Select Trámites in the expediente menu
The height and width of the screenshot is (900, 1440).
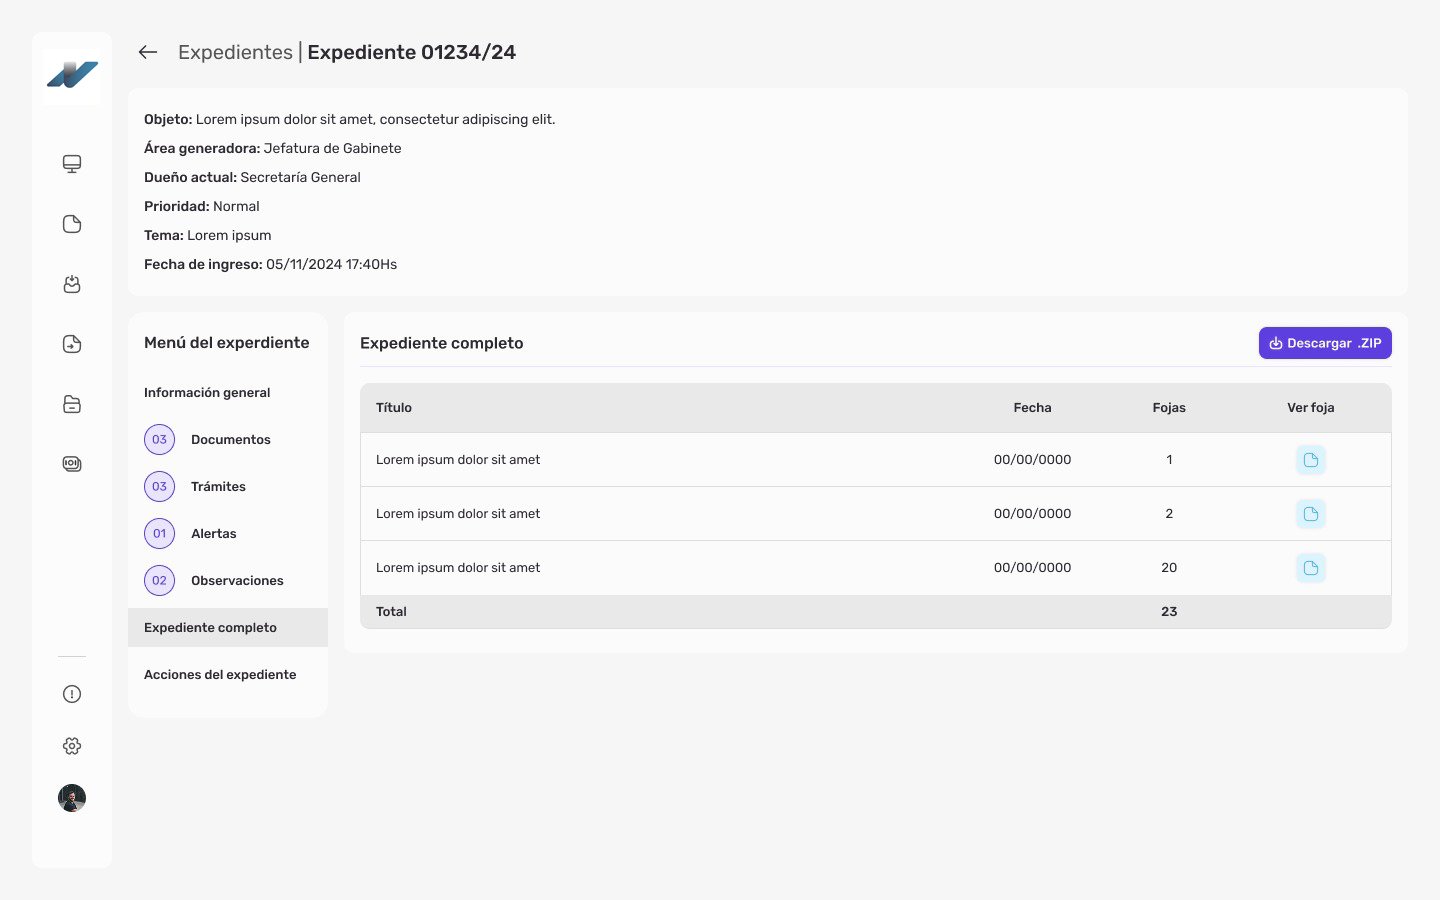[x=218, y=487]
